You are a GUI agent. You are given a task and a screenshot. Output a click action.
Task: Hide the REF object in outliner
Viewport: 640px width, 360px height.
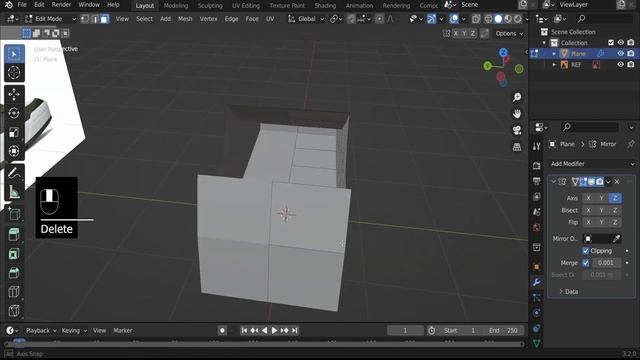tap(620, 64)
